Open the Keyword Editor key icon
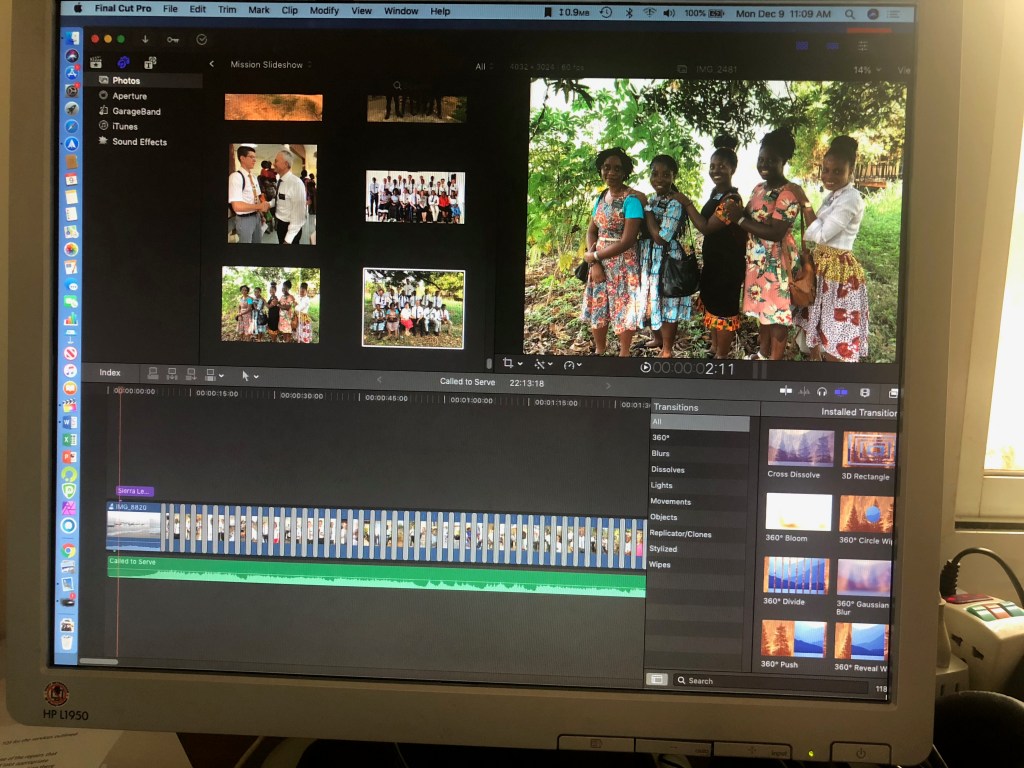Image resolution: width=1024 pixels, height=768 pixels. point(172,39)
